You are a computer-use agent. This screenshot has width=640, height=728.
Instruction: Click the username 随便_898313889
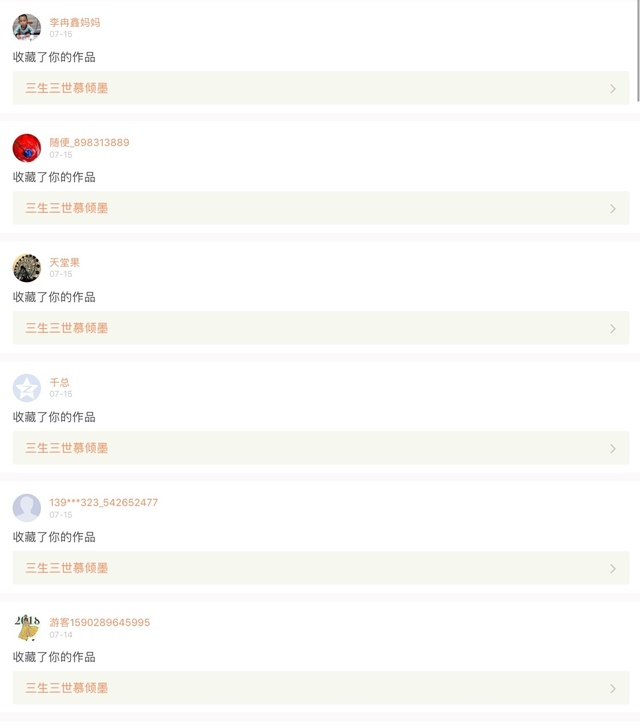[89, 142]
